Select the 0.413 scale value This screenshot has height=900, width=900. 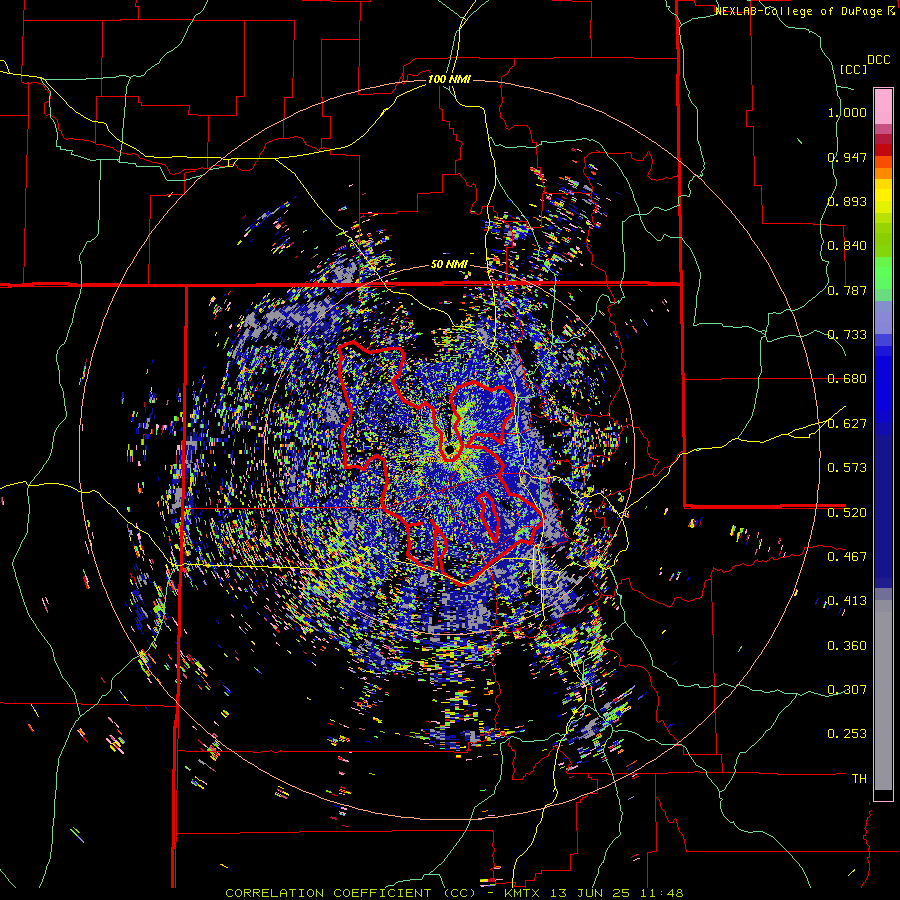click(x=847, y=601)
